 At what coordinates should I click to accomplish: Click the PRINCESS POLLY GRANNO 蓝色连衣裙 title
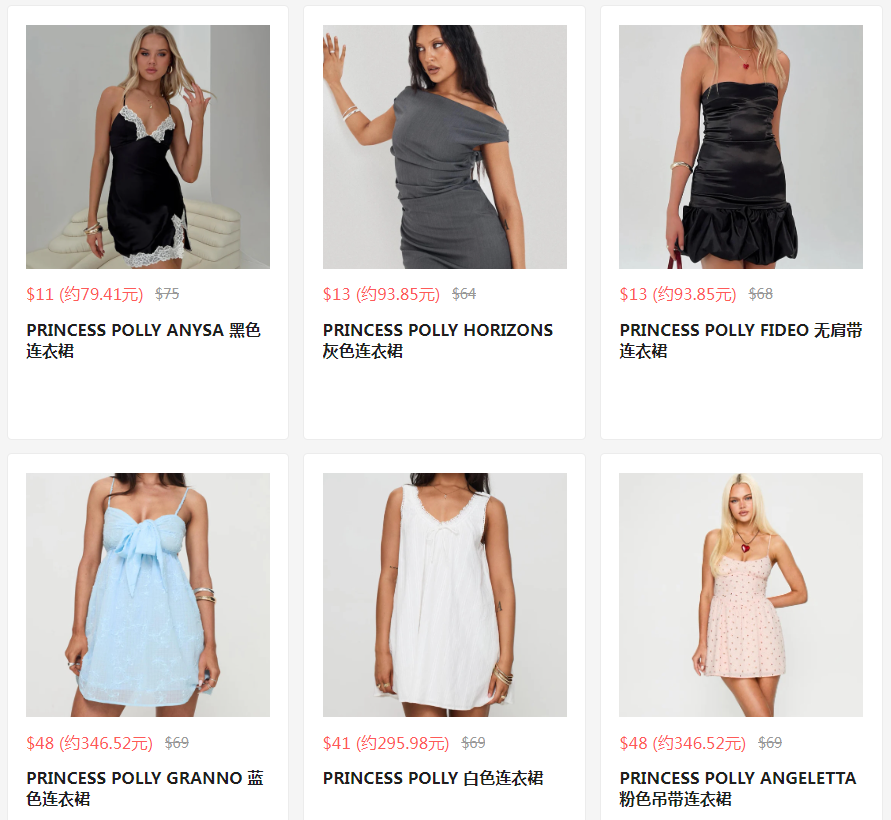[x=145, y=788]
